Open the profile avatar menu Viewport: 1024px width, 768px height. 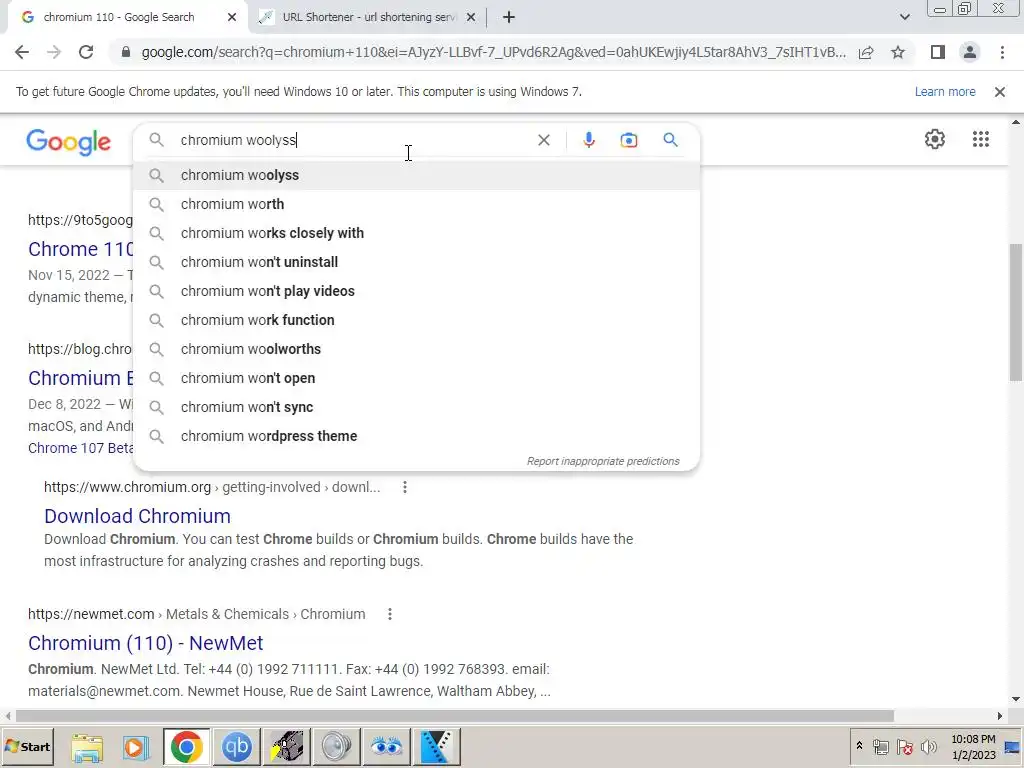pyautogui.click(x=970, y=52)
